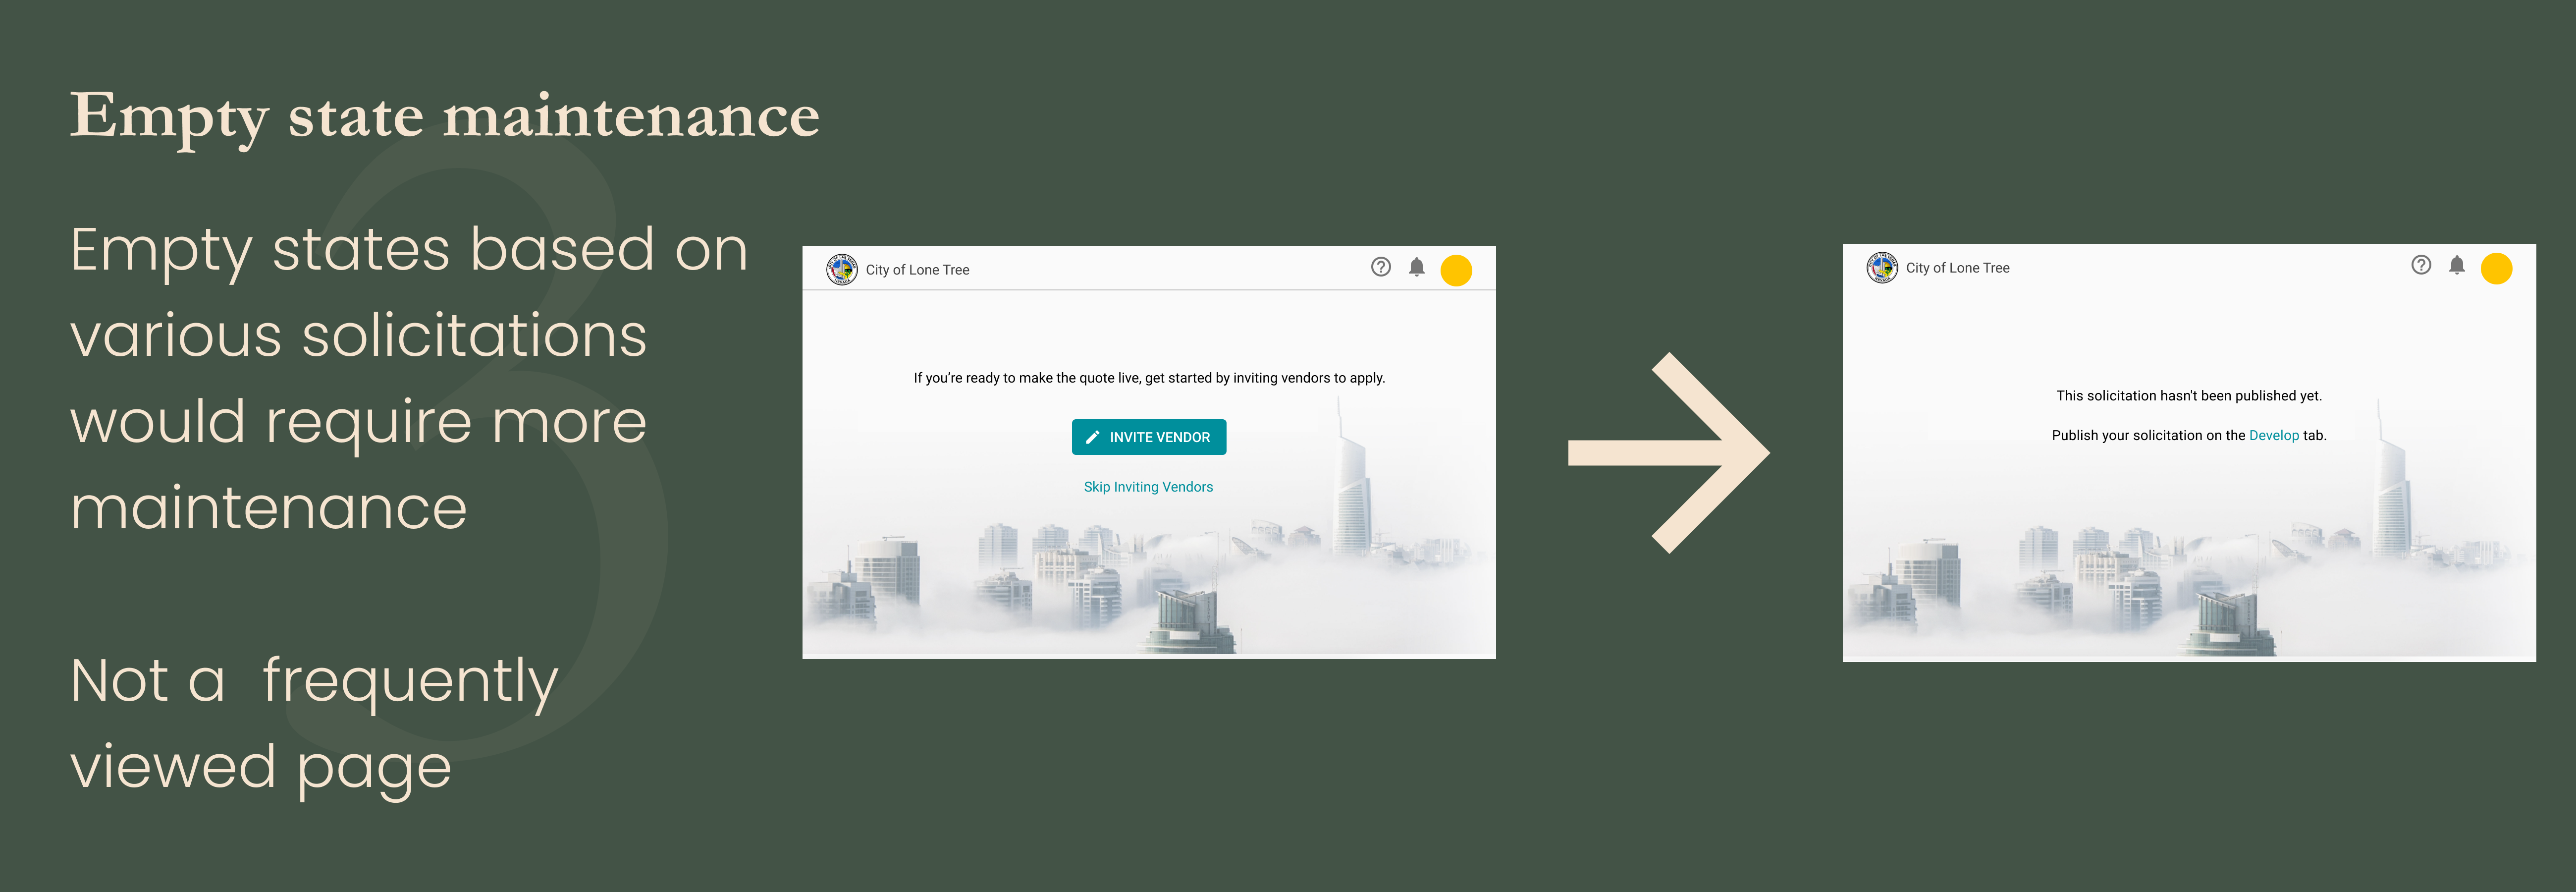
Task: Click help icon in left screenshot header
Action: pyautogui.click(x=1380, y=267)
